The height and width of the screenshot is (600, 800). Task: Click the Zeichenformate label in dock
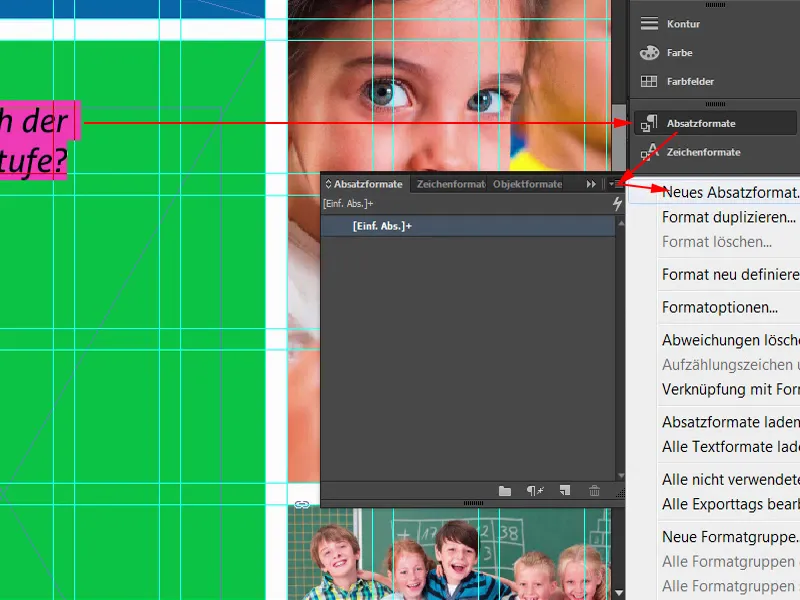click(704, 152)
